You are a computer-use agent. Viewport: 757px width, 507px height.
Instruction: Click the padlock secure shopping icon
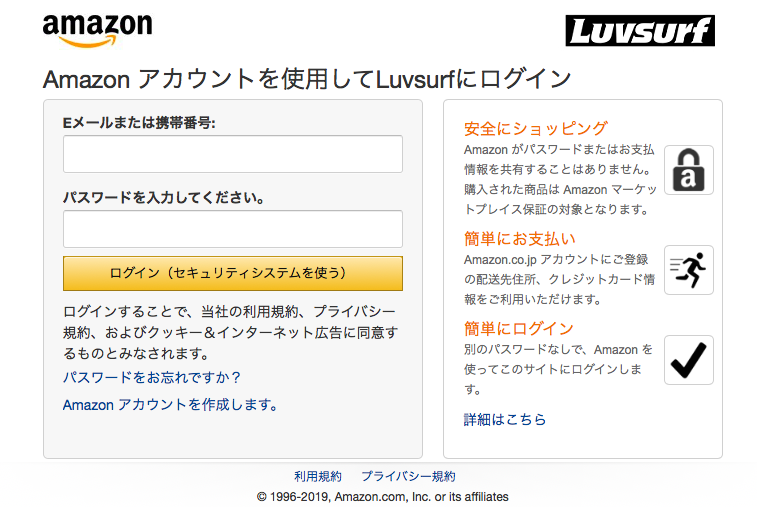(x=688, y=170)
